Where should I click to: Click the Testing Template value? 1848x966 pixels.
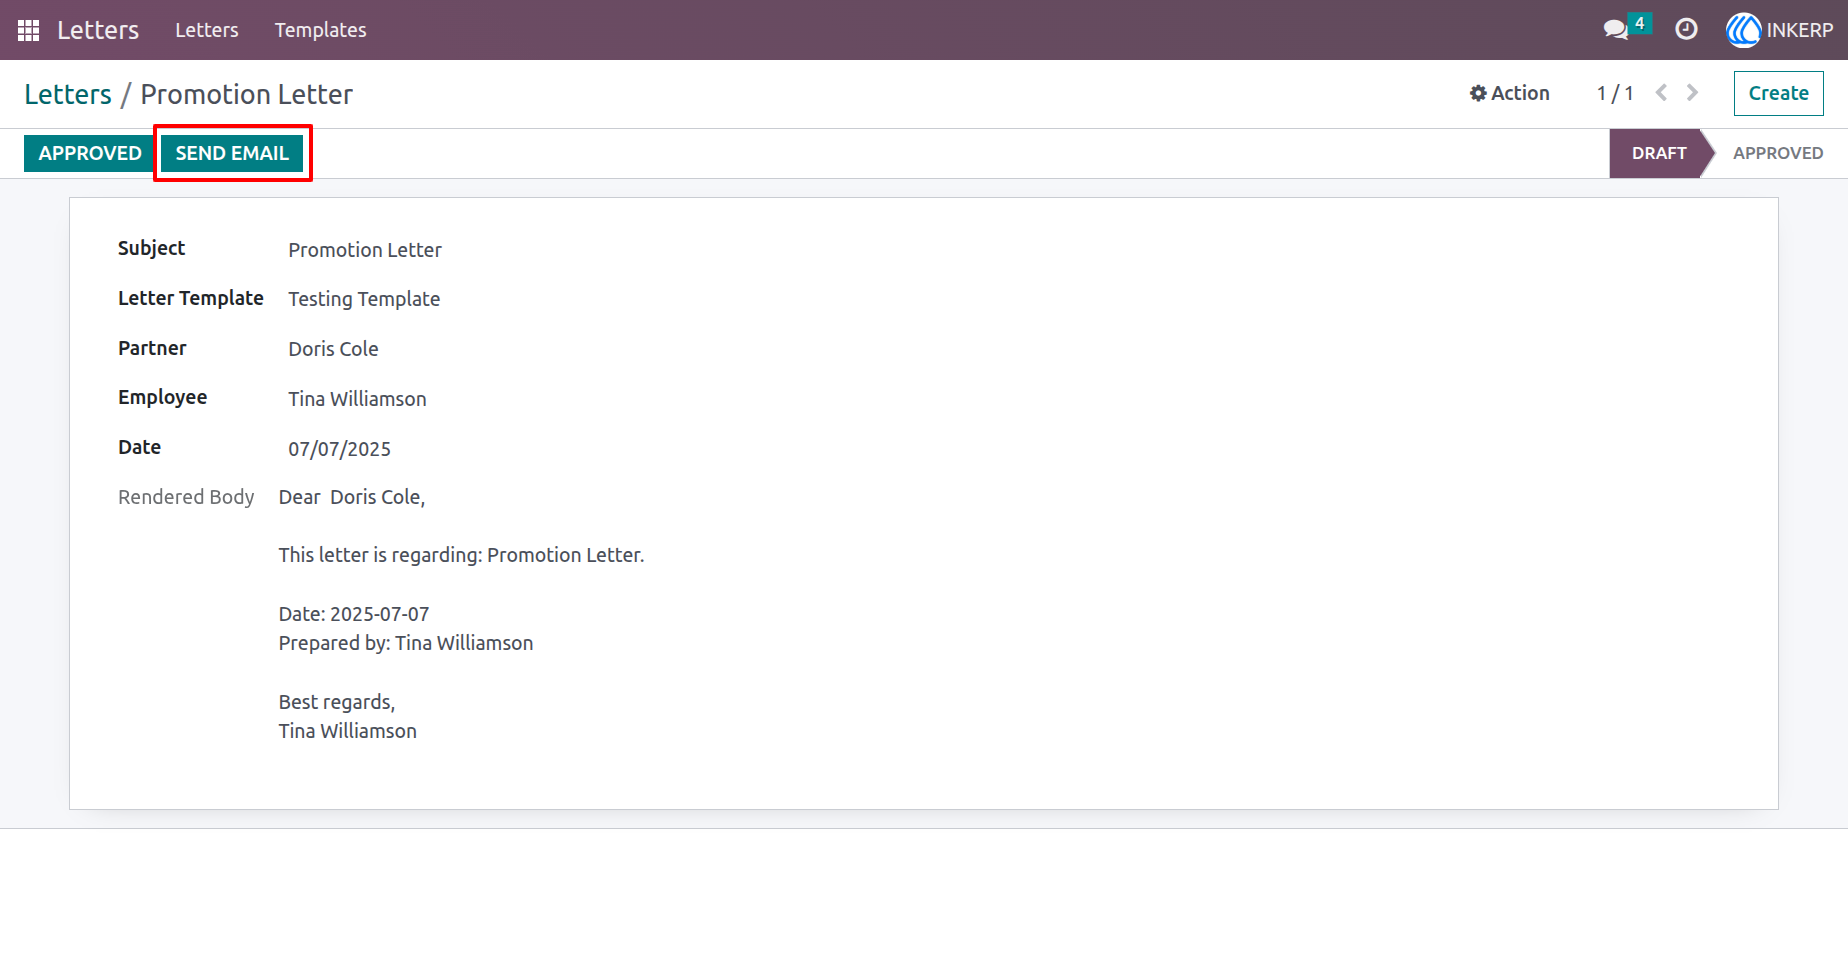pos(364,299)
